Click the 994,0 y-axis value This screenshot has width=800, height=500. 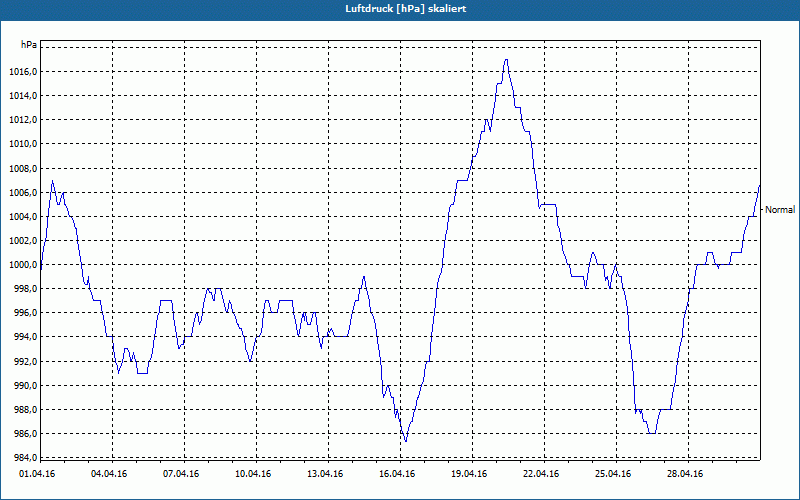[25, 337]
